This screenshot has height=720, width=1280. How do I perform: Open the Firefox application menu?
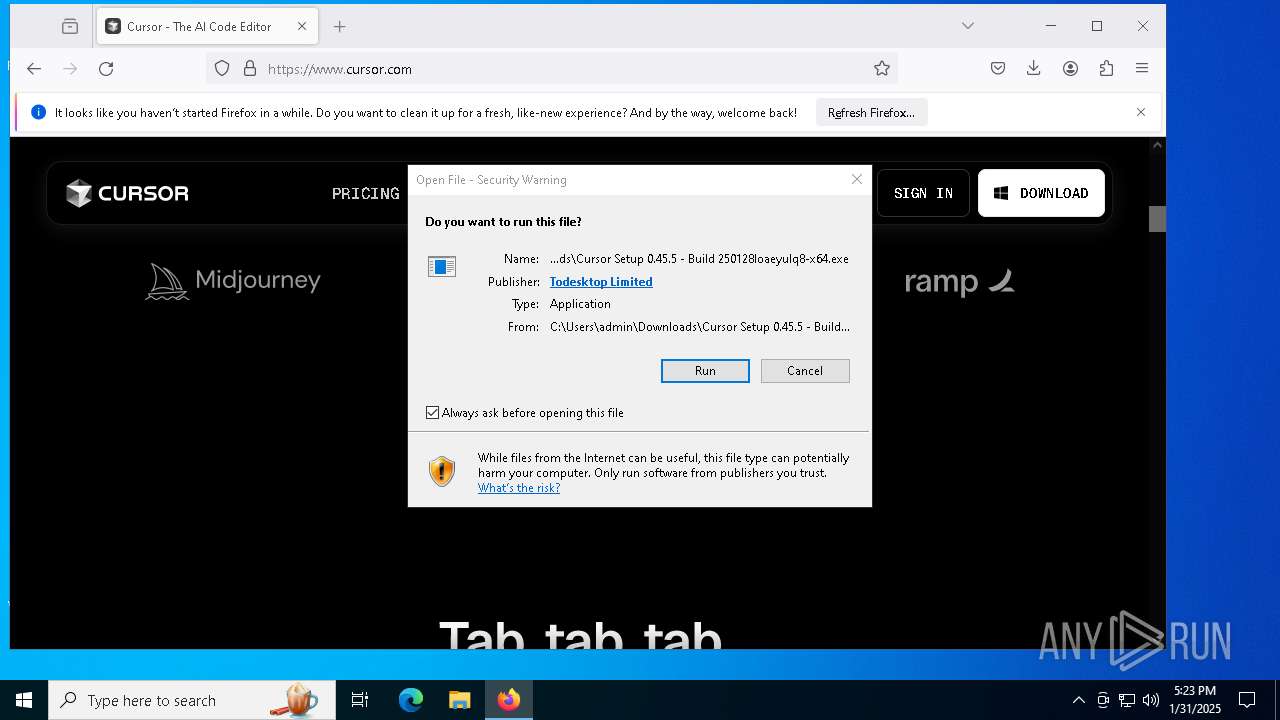tap(1142, 69)
